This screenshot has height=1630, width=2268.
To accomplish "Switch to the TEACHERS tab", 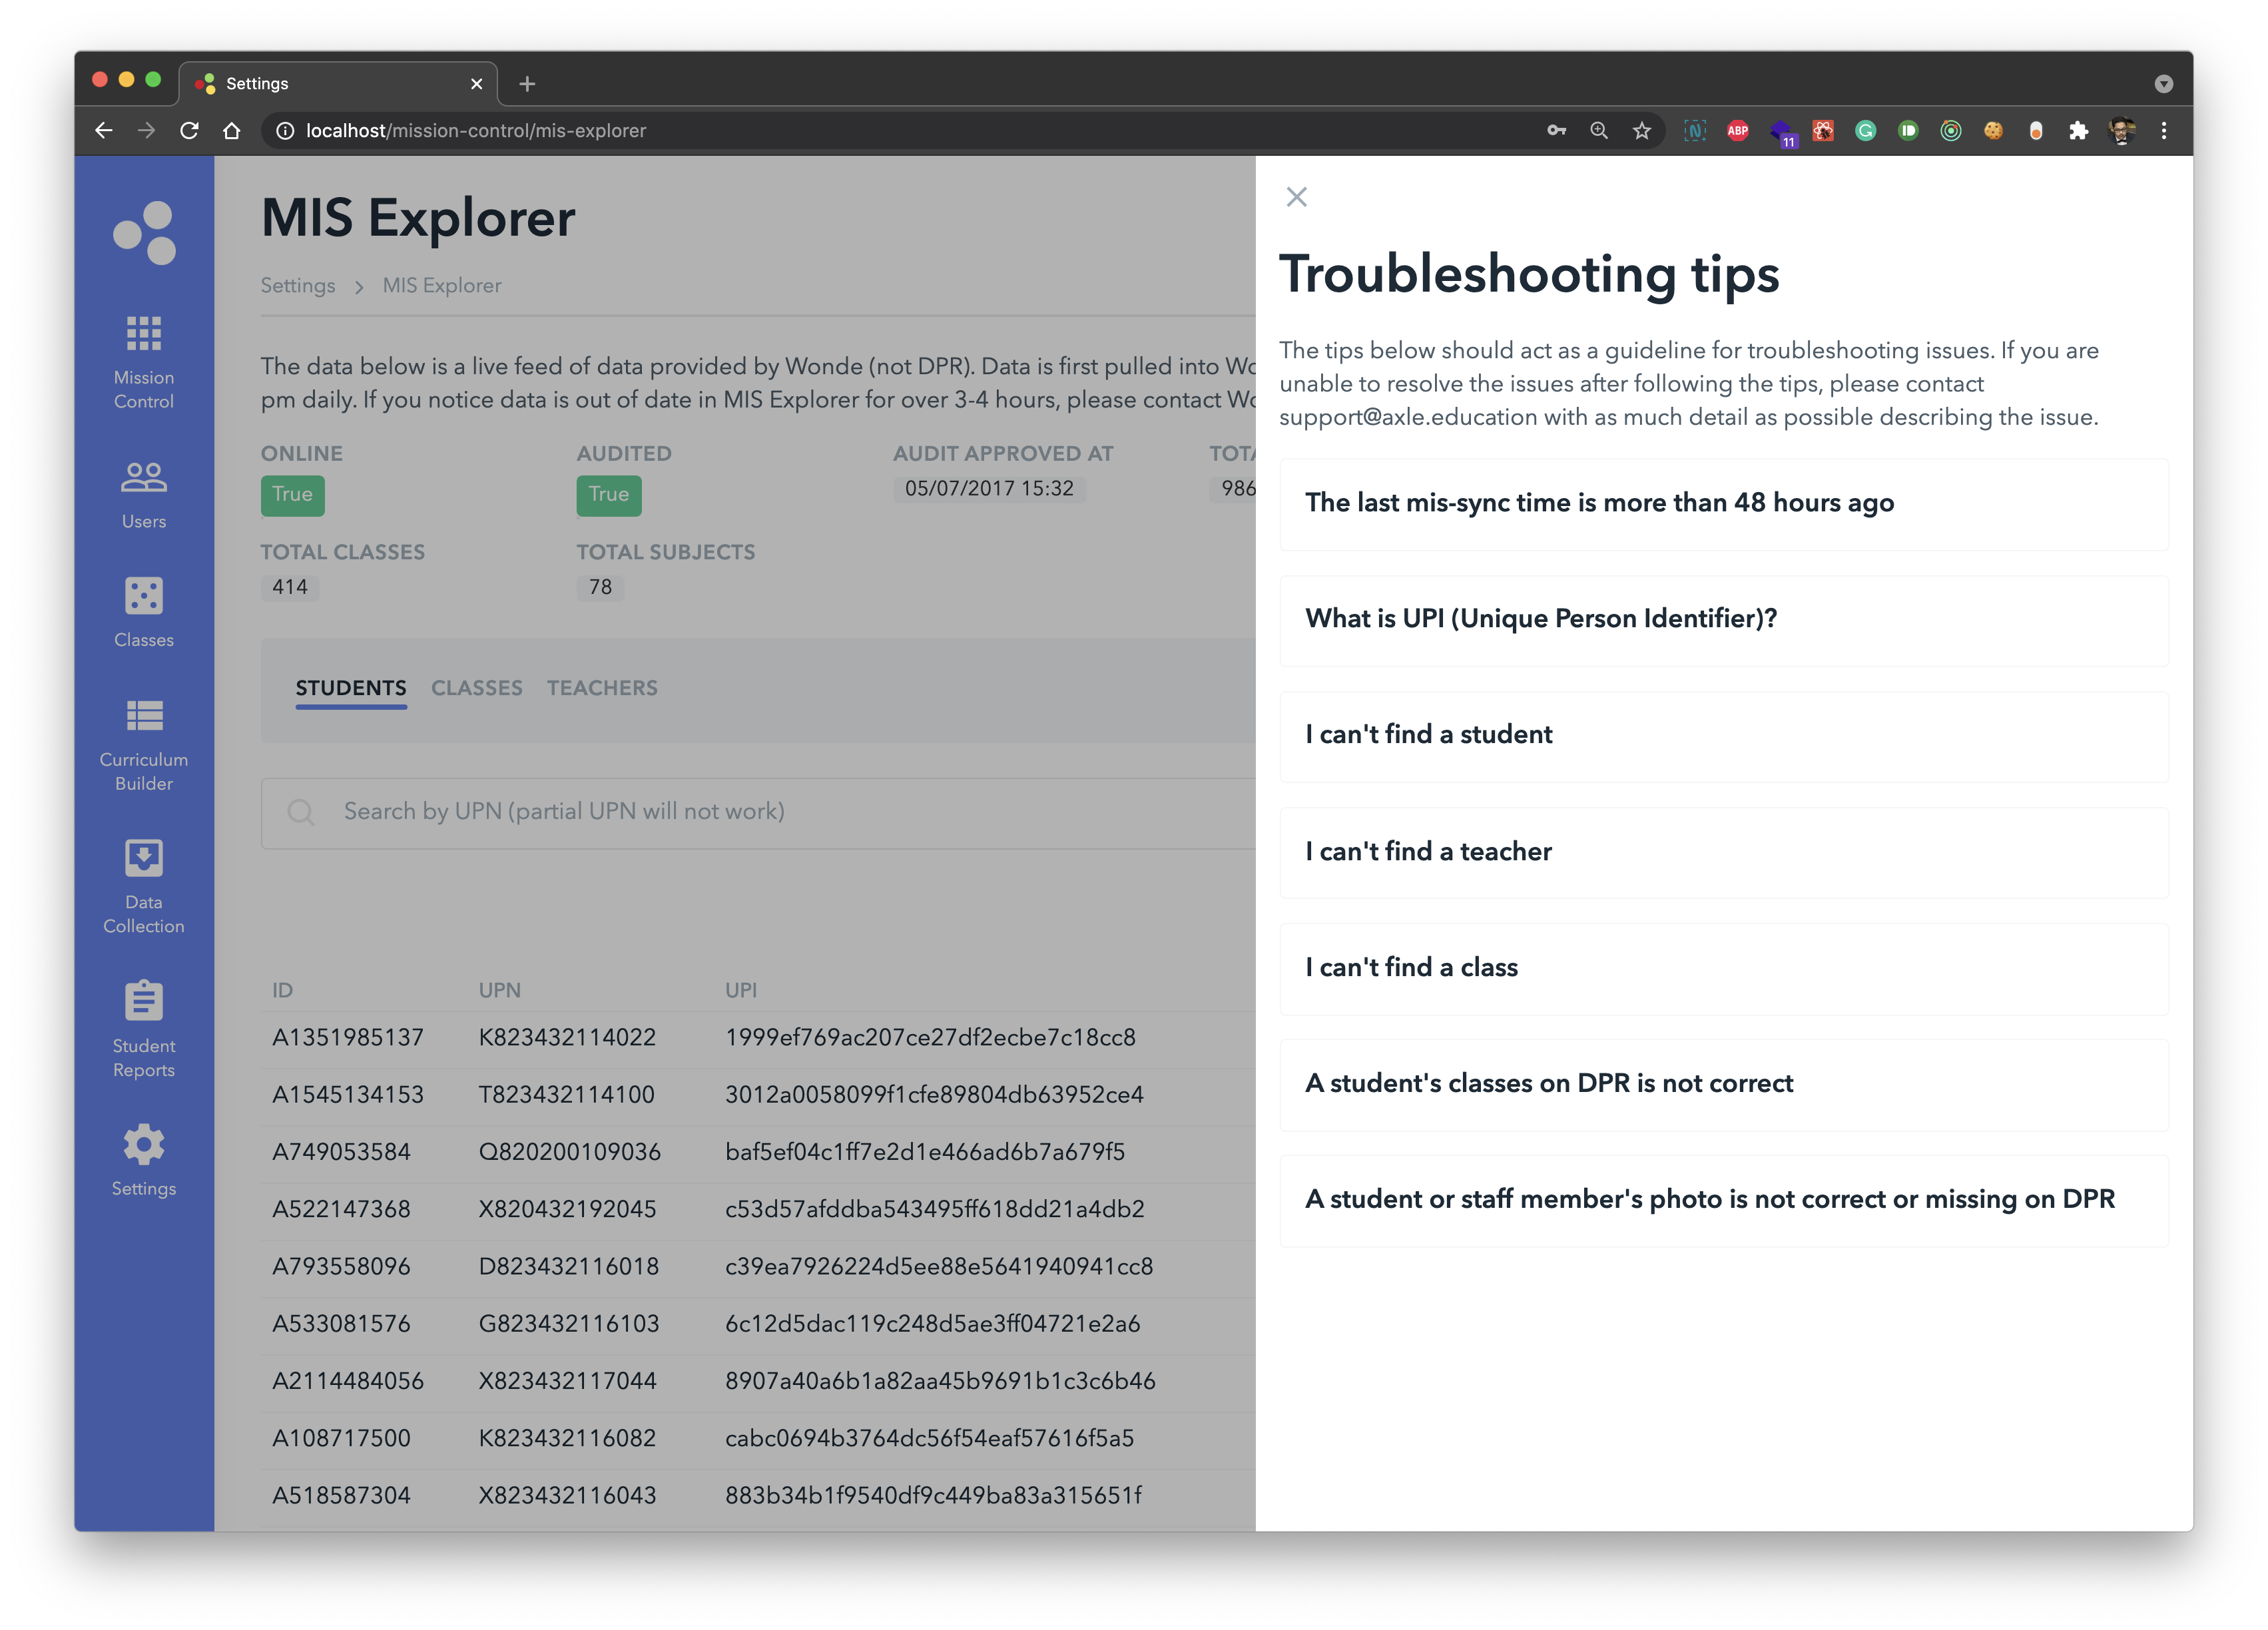I will tap(602, 688).
